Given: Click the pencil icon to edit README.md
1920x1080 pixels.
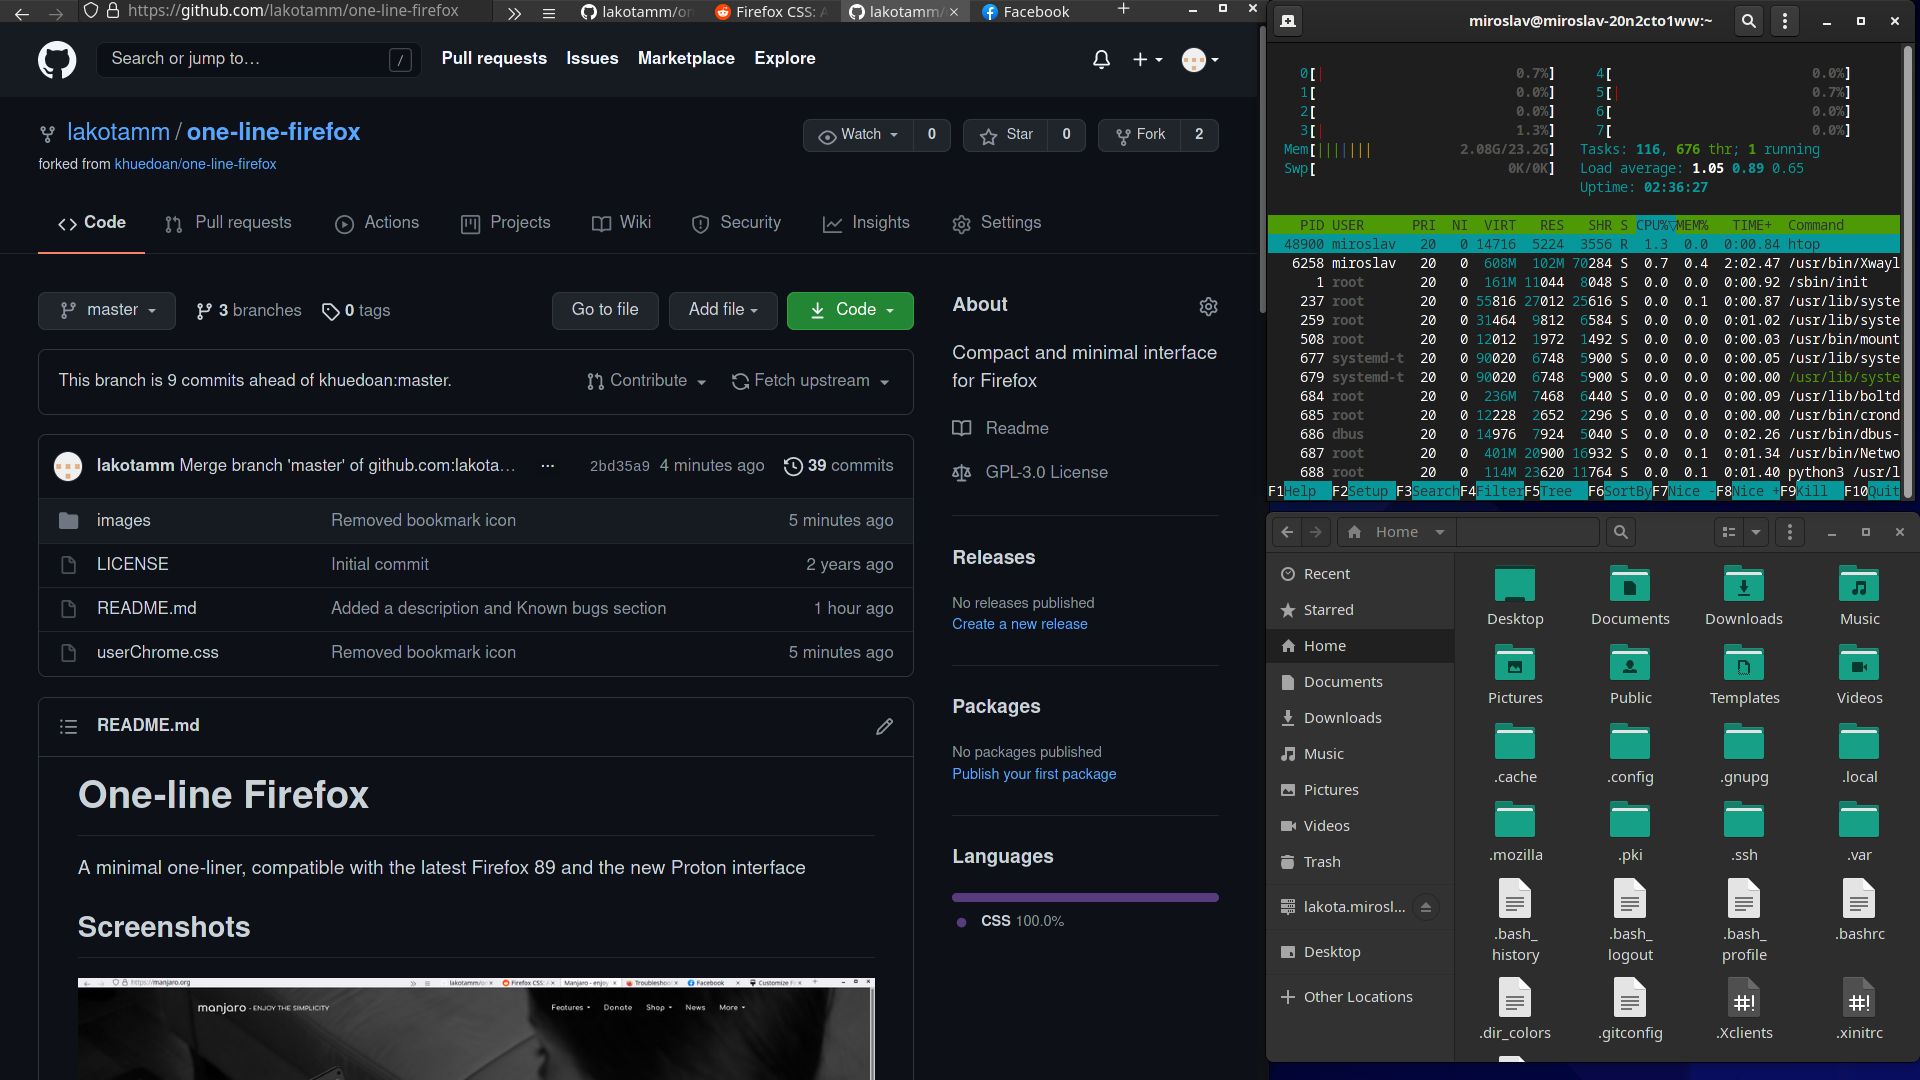Looking at the screenshot, I should click(884, 726).
